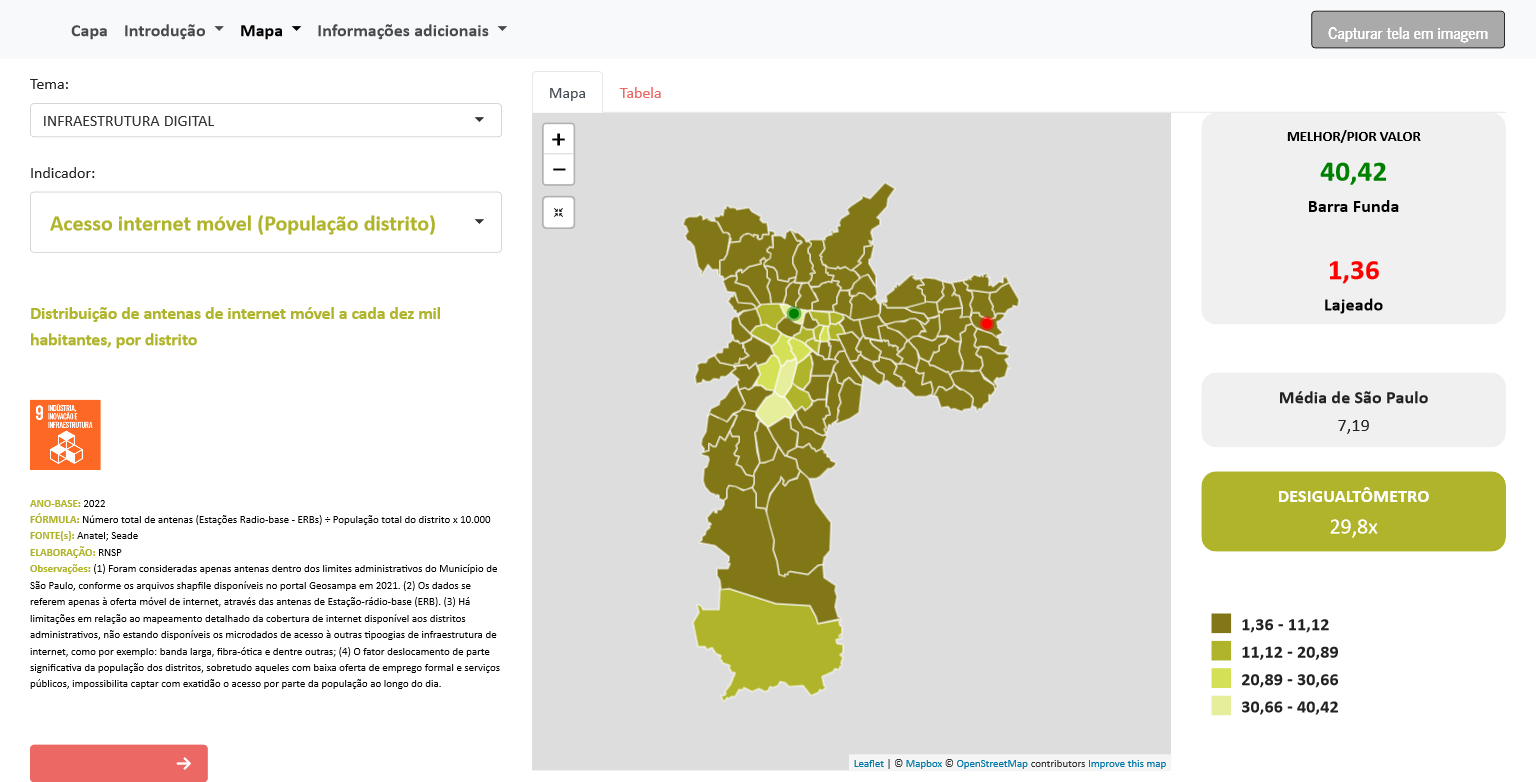
Task: Click the map fullscreen collapse icon
Action: click(558, 212)
